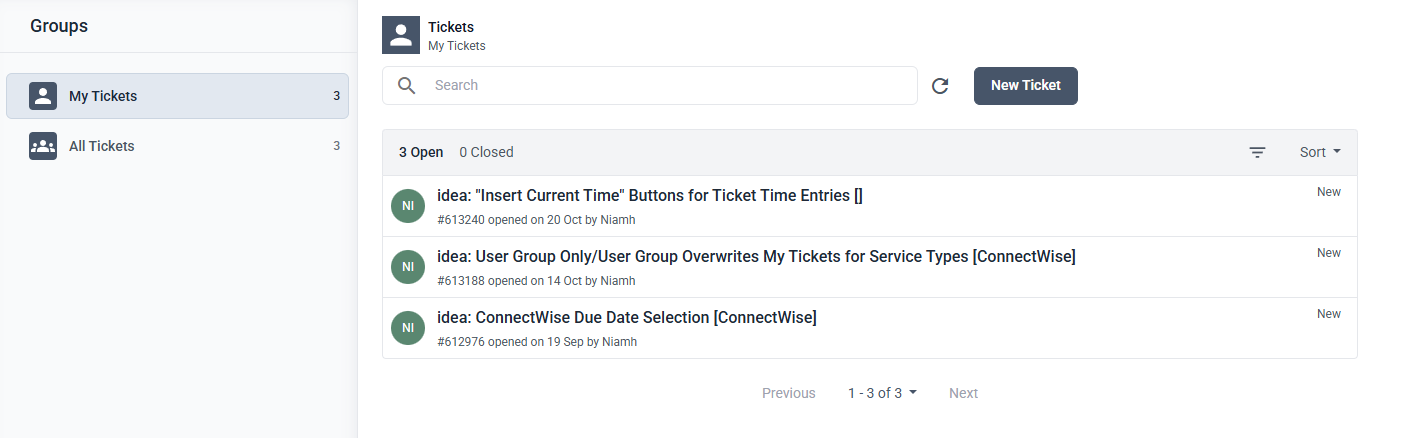Click the search magnifier icon
Screen dimensions: 1424x438
click(x=406, y=86)
